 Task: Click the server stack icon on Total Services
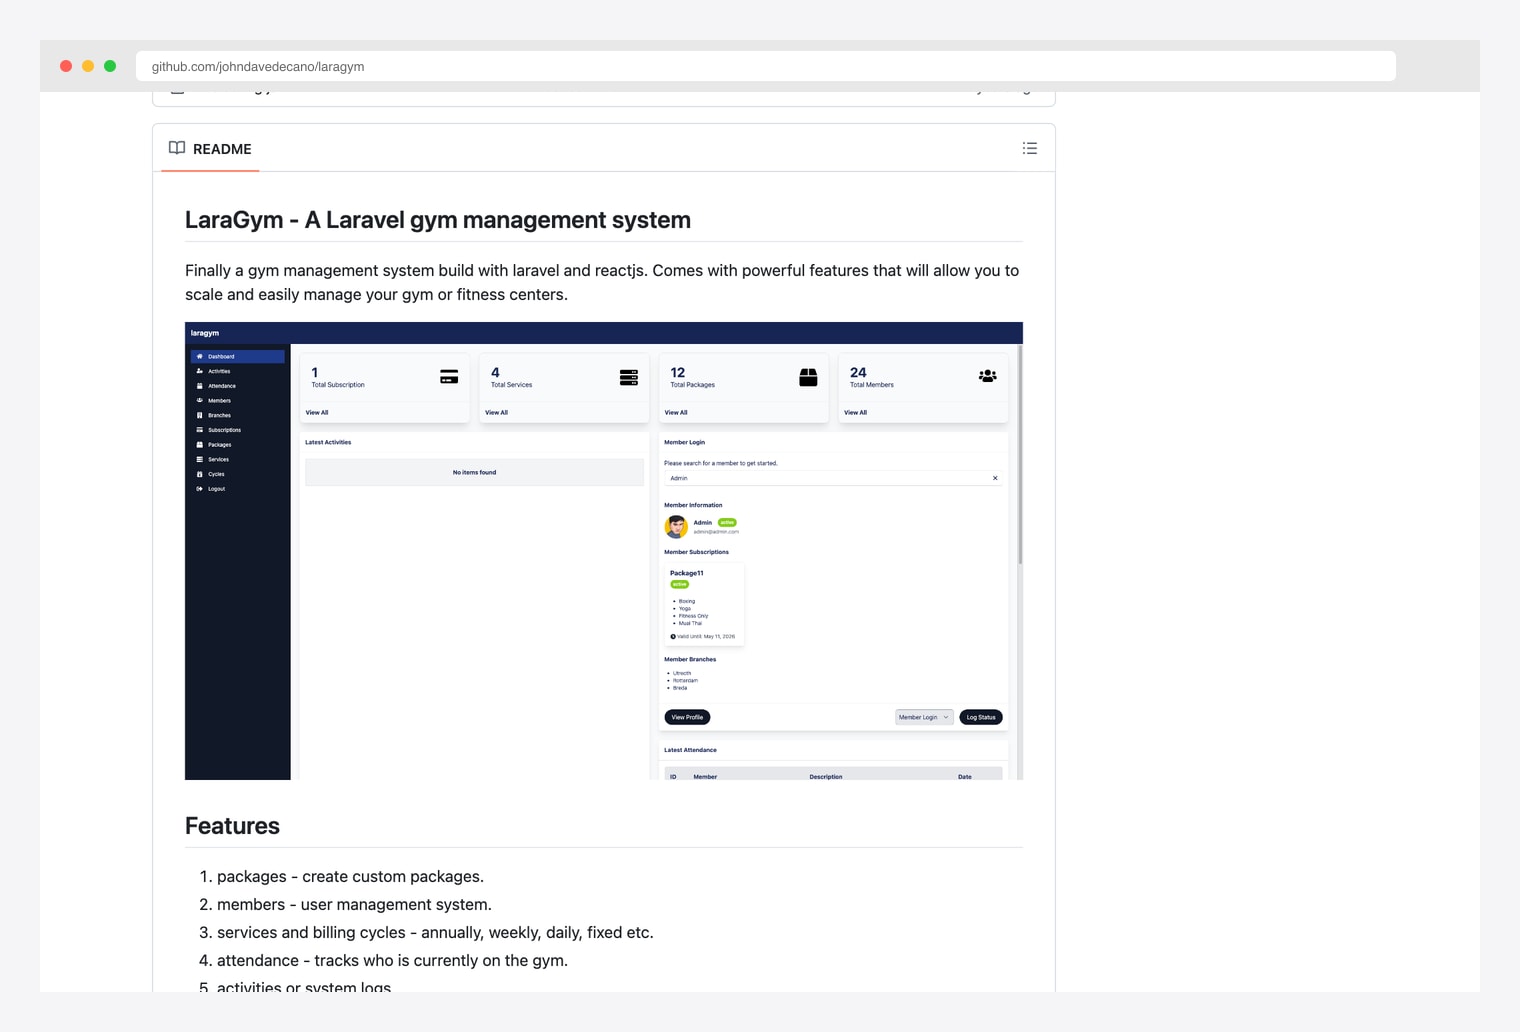[629, 377]
